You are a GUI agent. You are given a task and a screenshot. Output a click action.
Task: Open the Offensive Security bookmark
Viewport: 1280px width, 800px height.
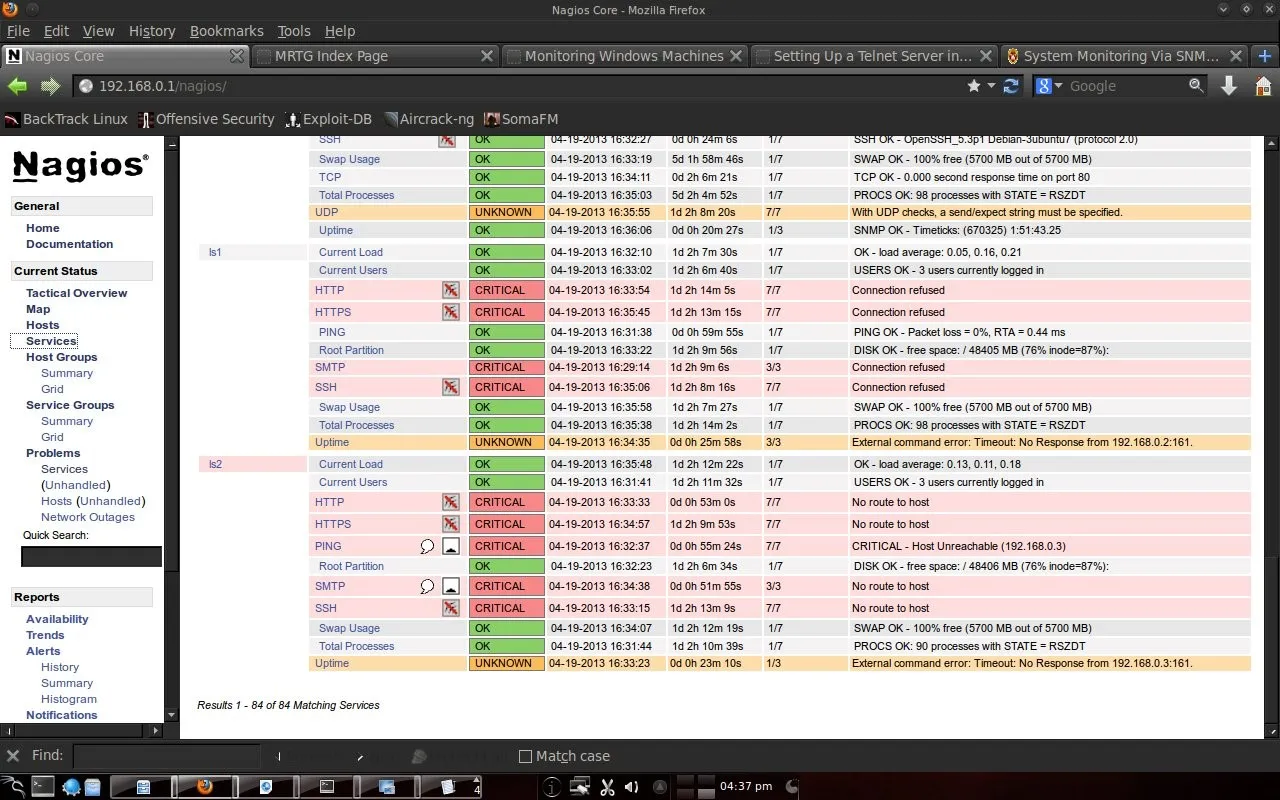click(x=205, y=119)
